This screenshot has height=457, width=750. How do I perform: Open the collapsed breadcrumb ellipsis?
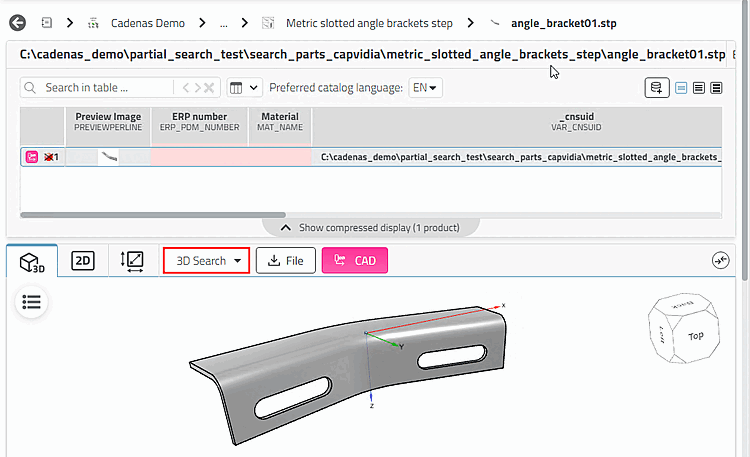223,23
